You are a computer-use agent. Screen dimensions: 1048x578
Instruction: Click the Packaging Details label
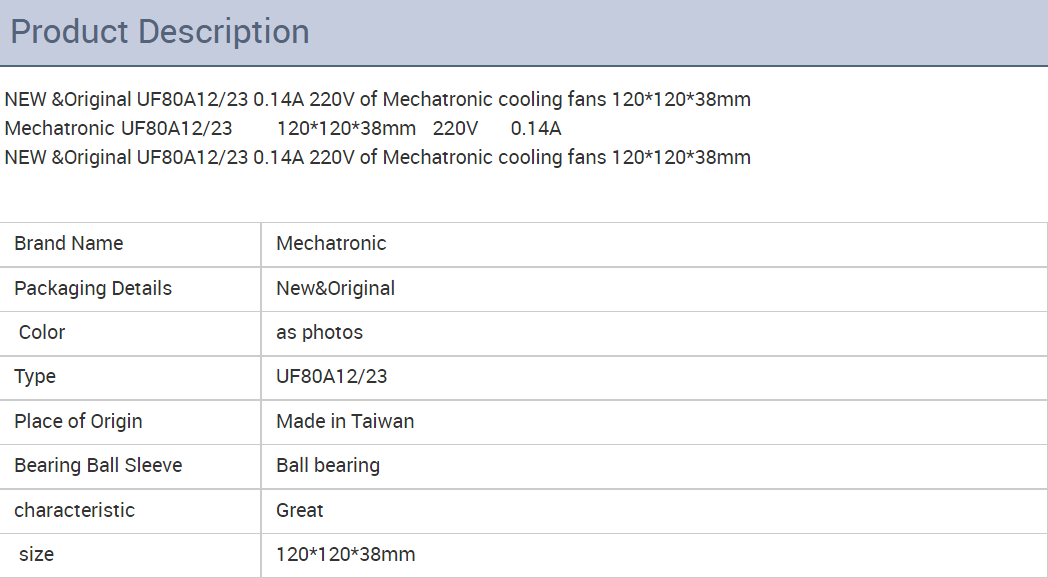click(93, 288)
